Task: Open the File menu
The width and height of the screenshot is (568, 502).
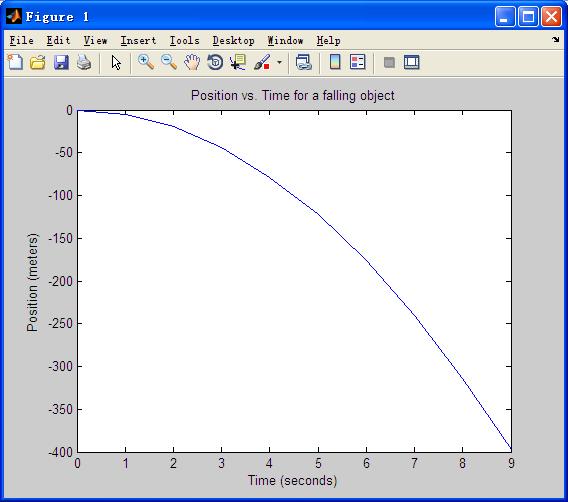Action: point(22,40)
